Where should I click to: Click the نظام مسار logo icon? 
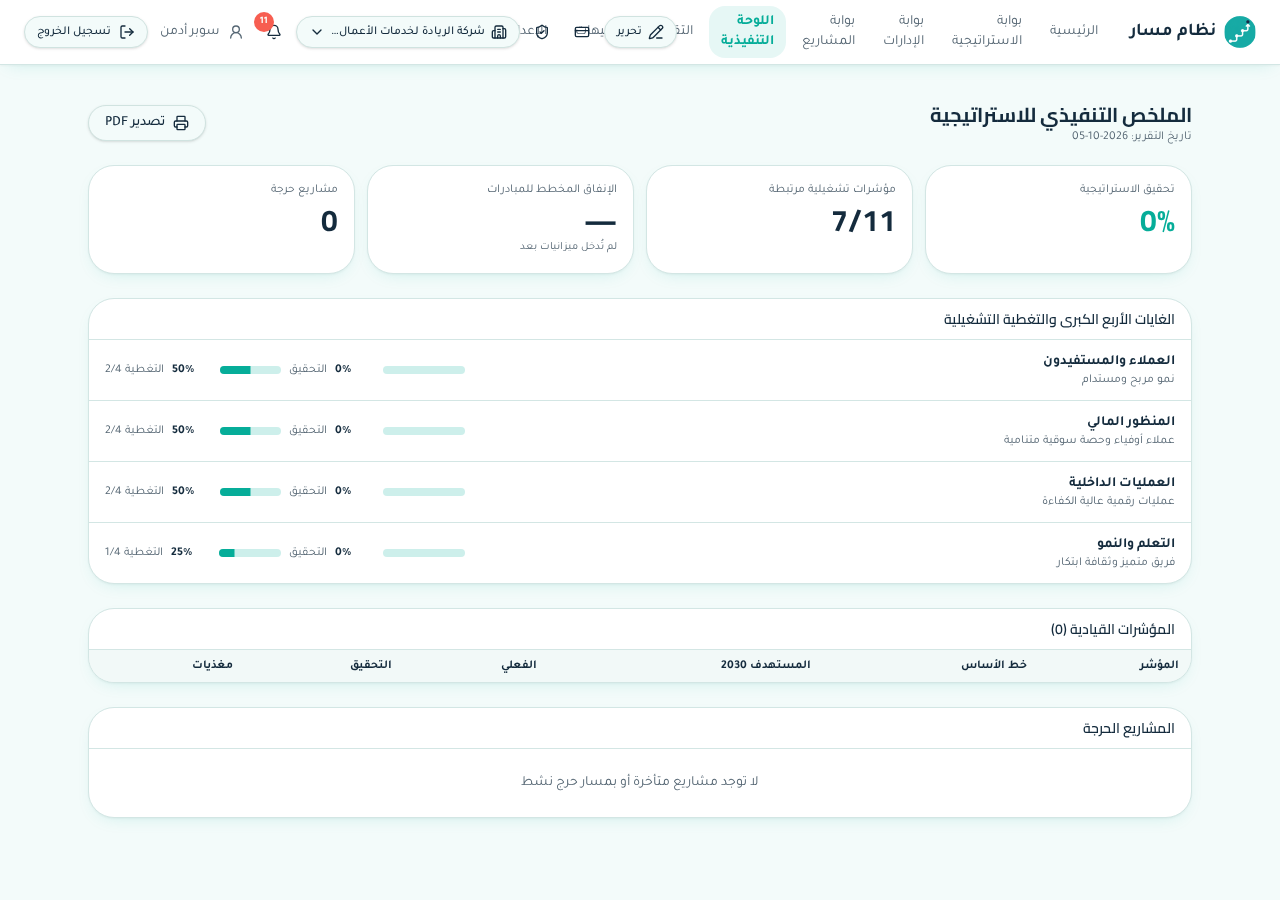pos(1240,32)
